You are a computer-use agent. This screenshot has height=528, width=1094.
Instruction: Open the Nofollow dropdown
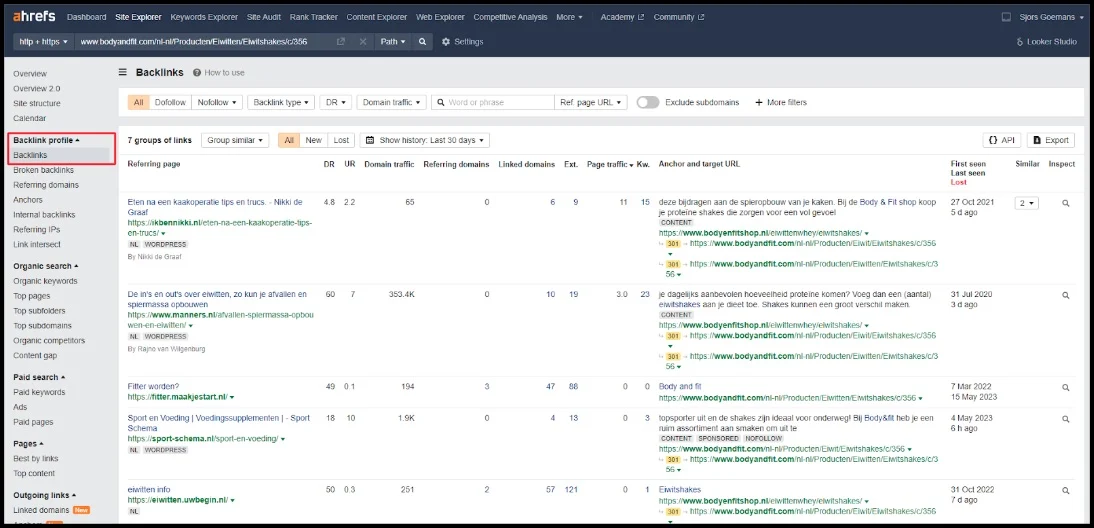pyautogui.click(x=217, y=103)
